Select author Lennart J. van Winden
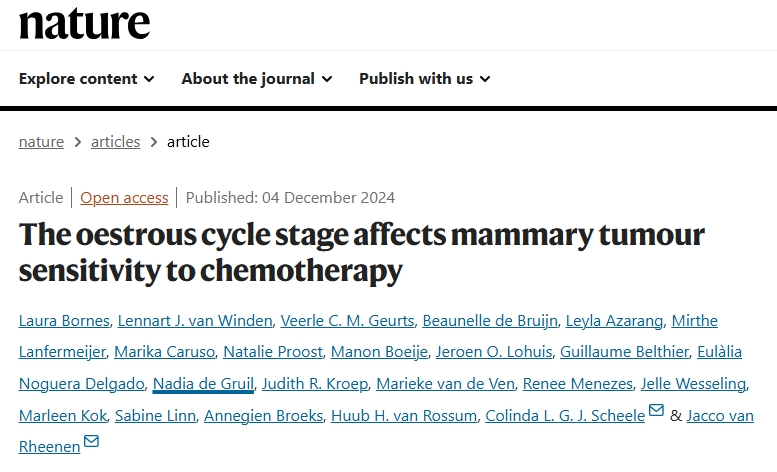The height and width of the screenshot is (472, 777). [194, 321]
